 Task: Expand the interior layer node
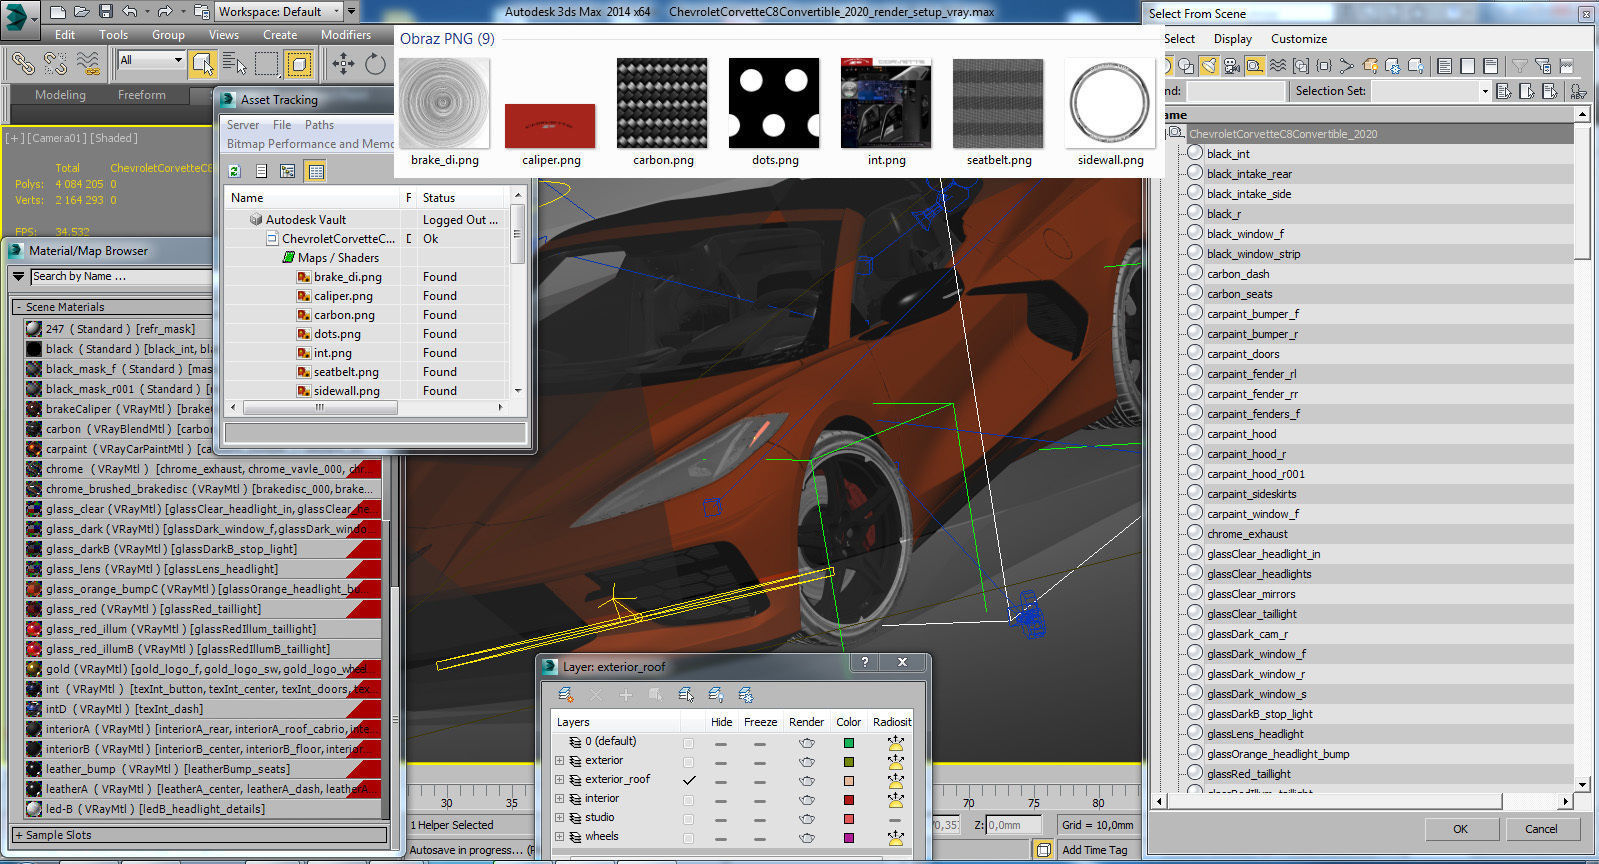click(x=559, y=799)
